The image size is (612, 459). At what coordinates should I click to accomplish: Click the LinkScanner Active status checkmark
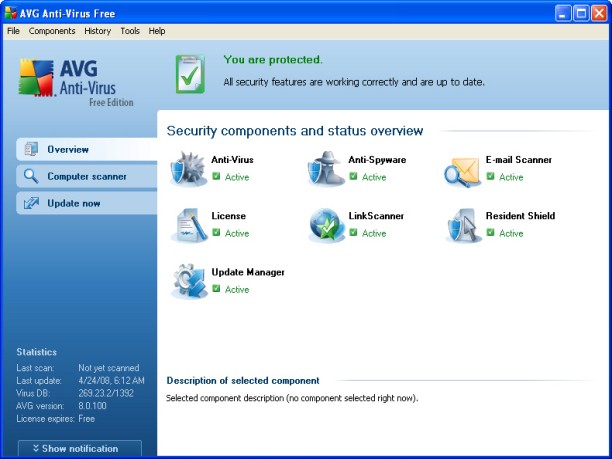[x=353, y=233]
